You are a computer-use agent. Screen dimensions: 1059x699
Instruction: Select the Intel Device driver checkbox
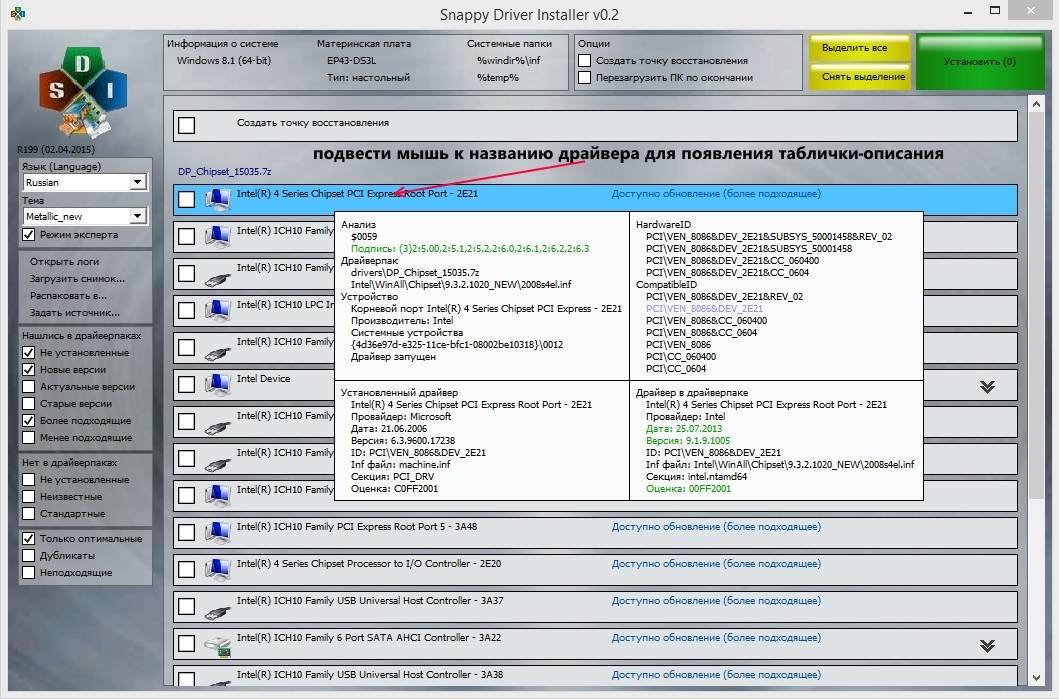point(186,384)
